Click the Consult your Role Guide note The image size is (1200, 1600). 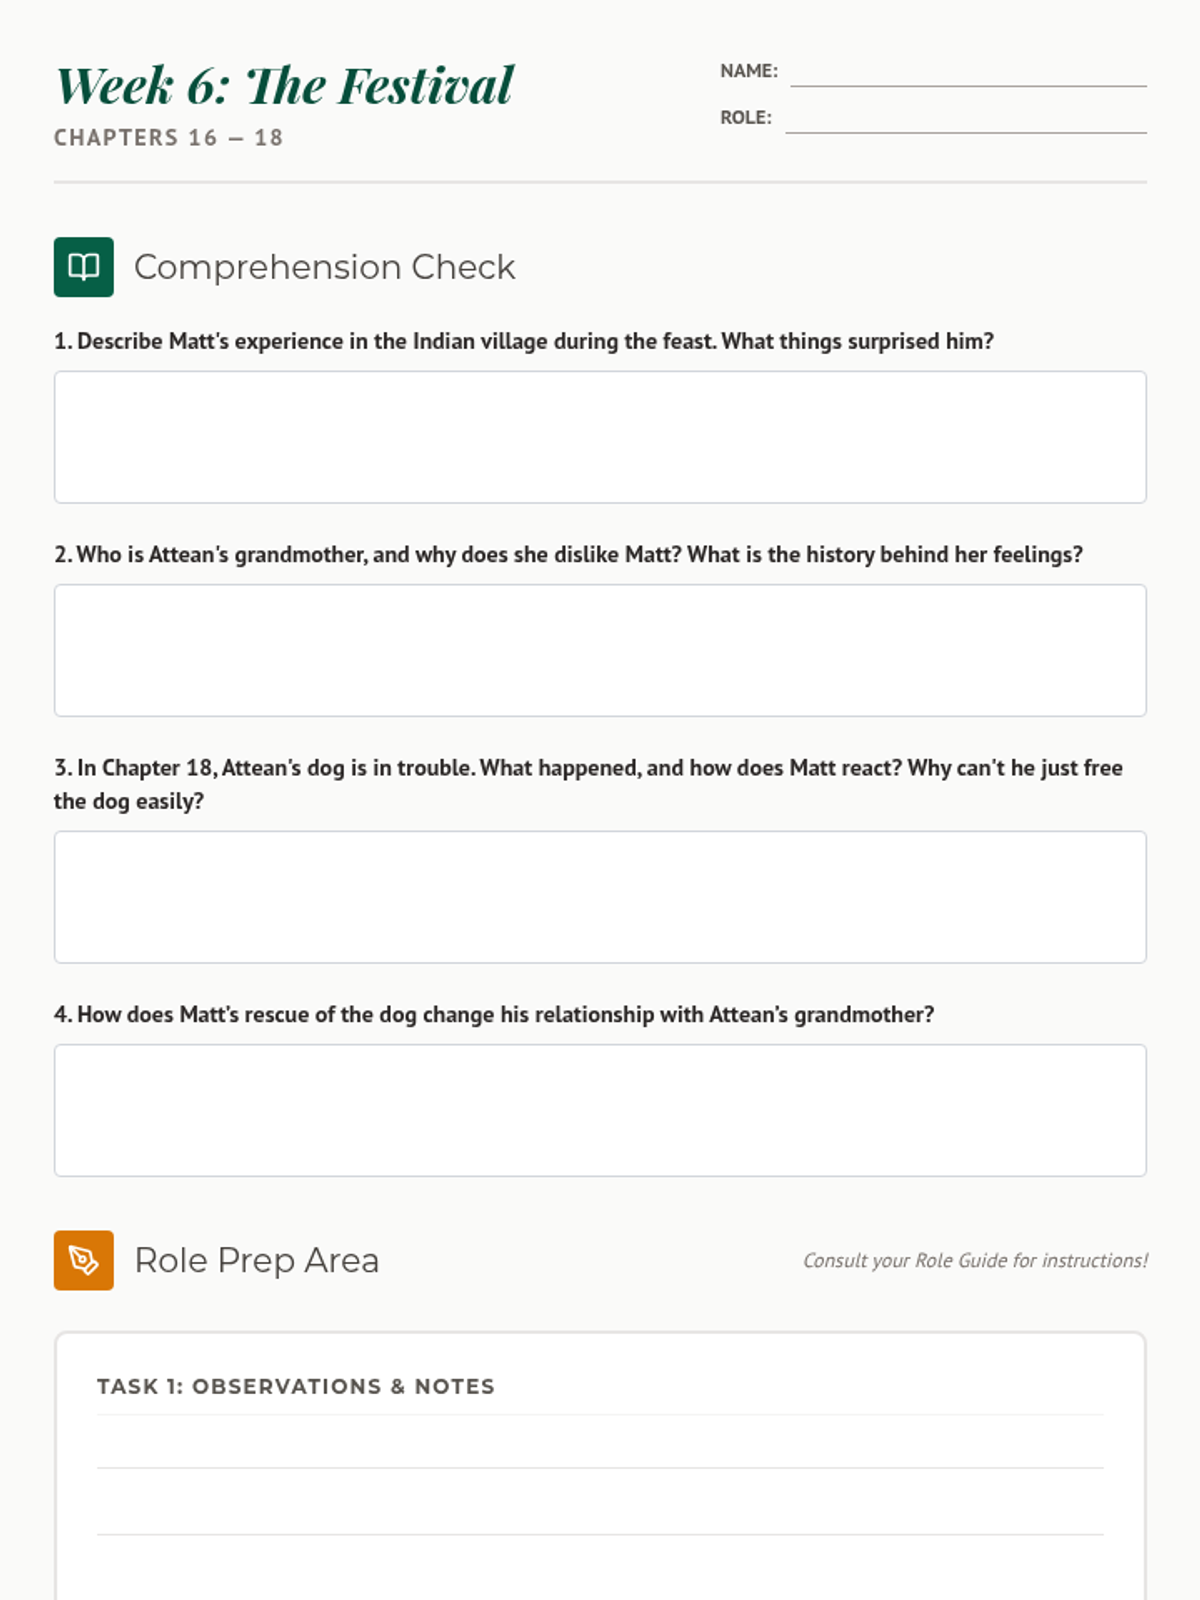pos(976,1260)
